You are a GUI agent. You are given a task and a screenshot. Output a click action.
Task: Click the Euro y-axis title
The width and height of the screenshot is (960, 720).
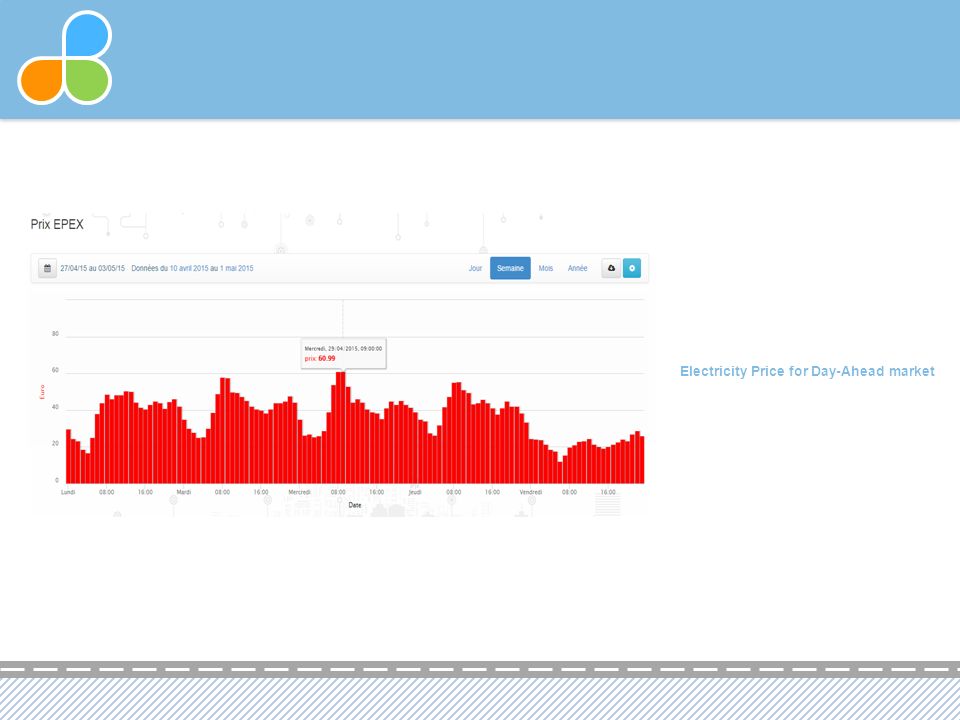pyautogui.click(x=42, y=392)
